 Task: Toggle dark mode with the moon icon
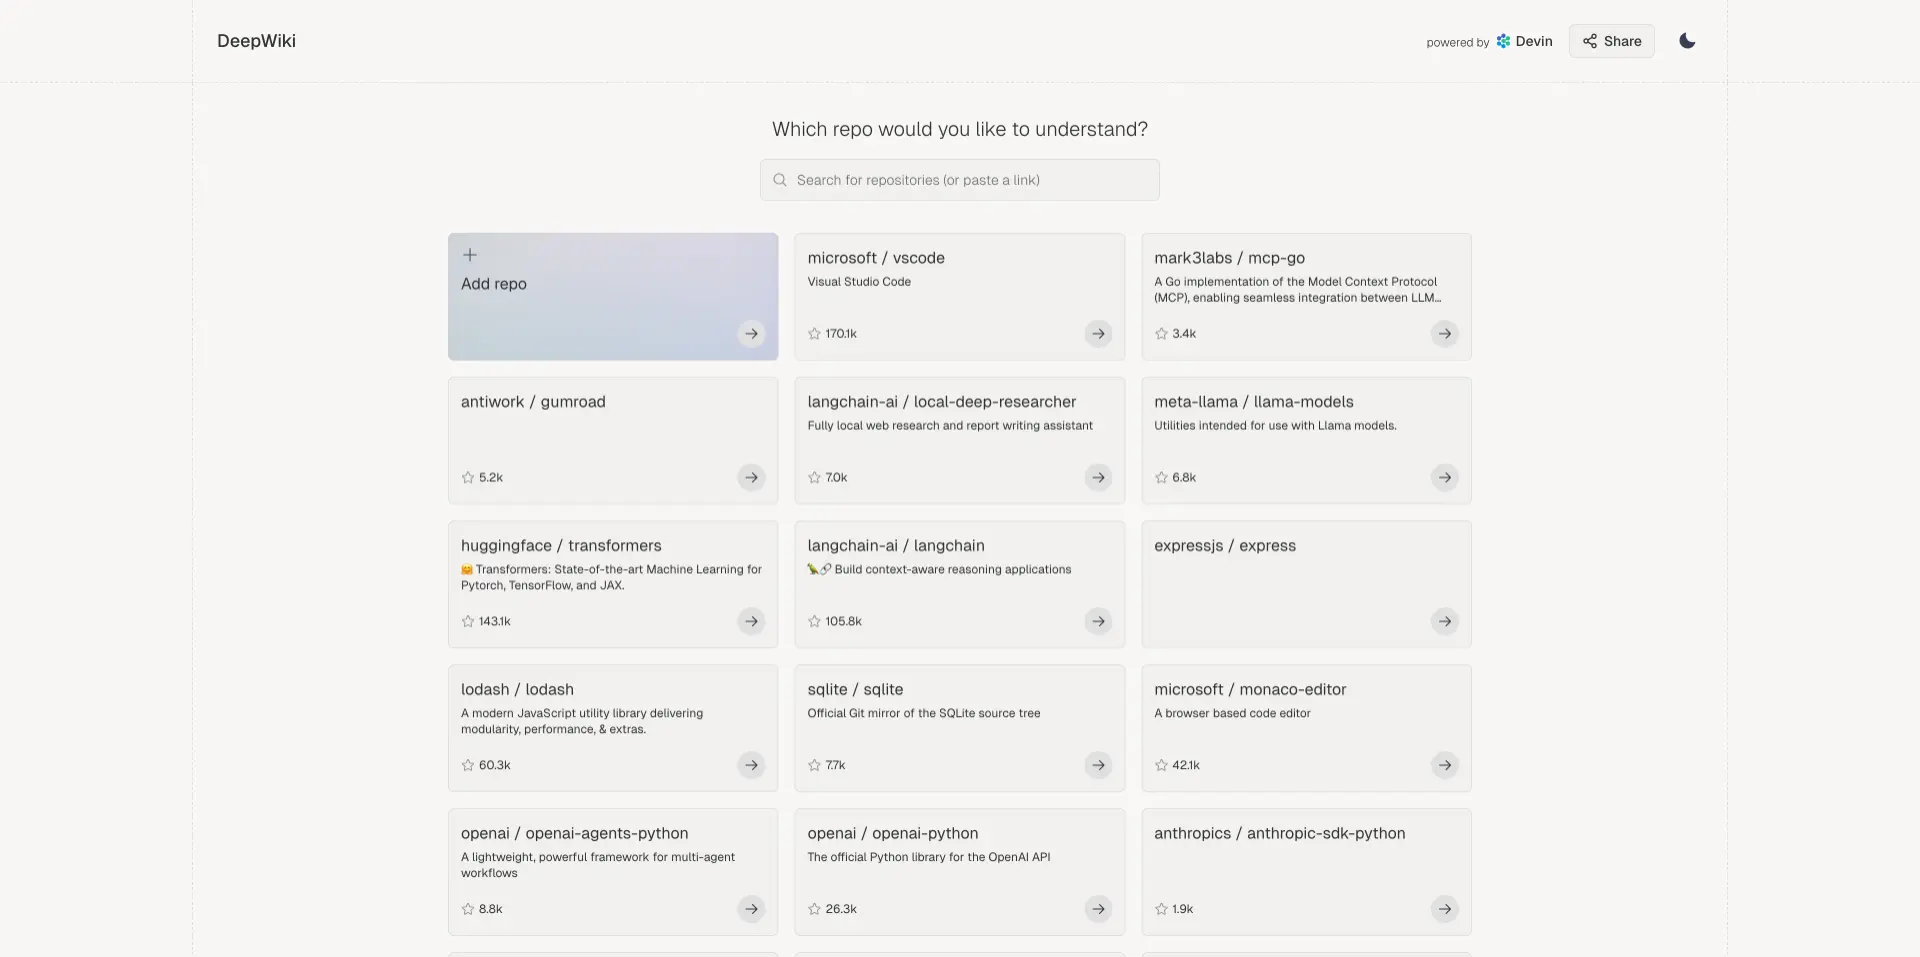point(1687,41)
